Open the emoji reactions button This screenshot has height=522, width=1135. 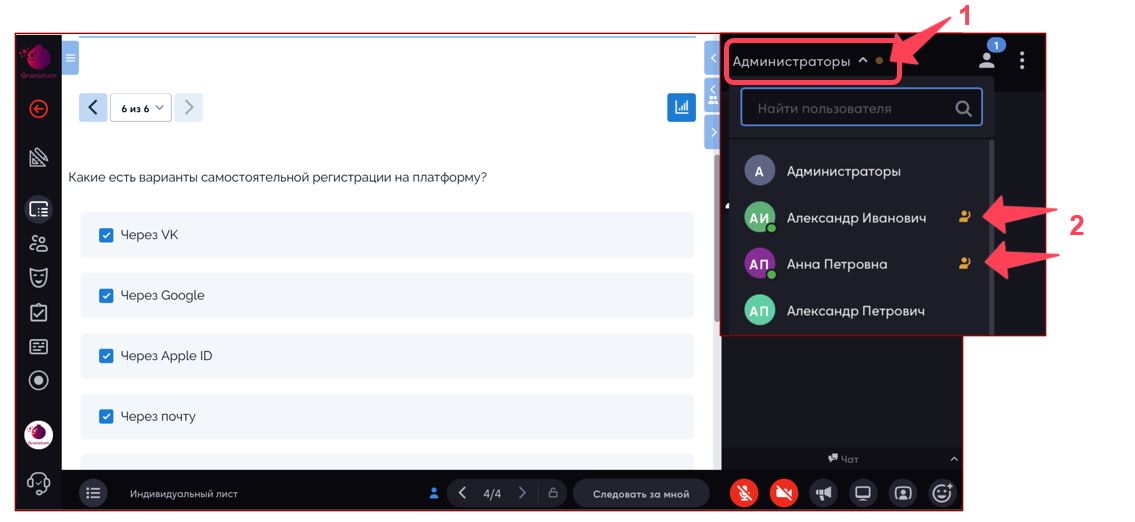point(942,493)
